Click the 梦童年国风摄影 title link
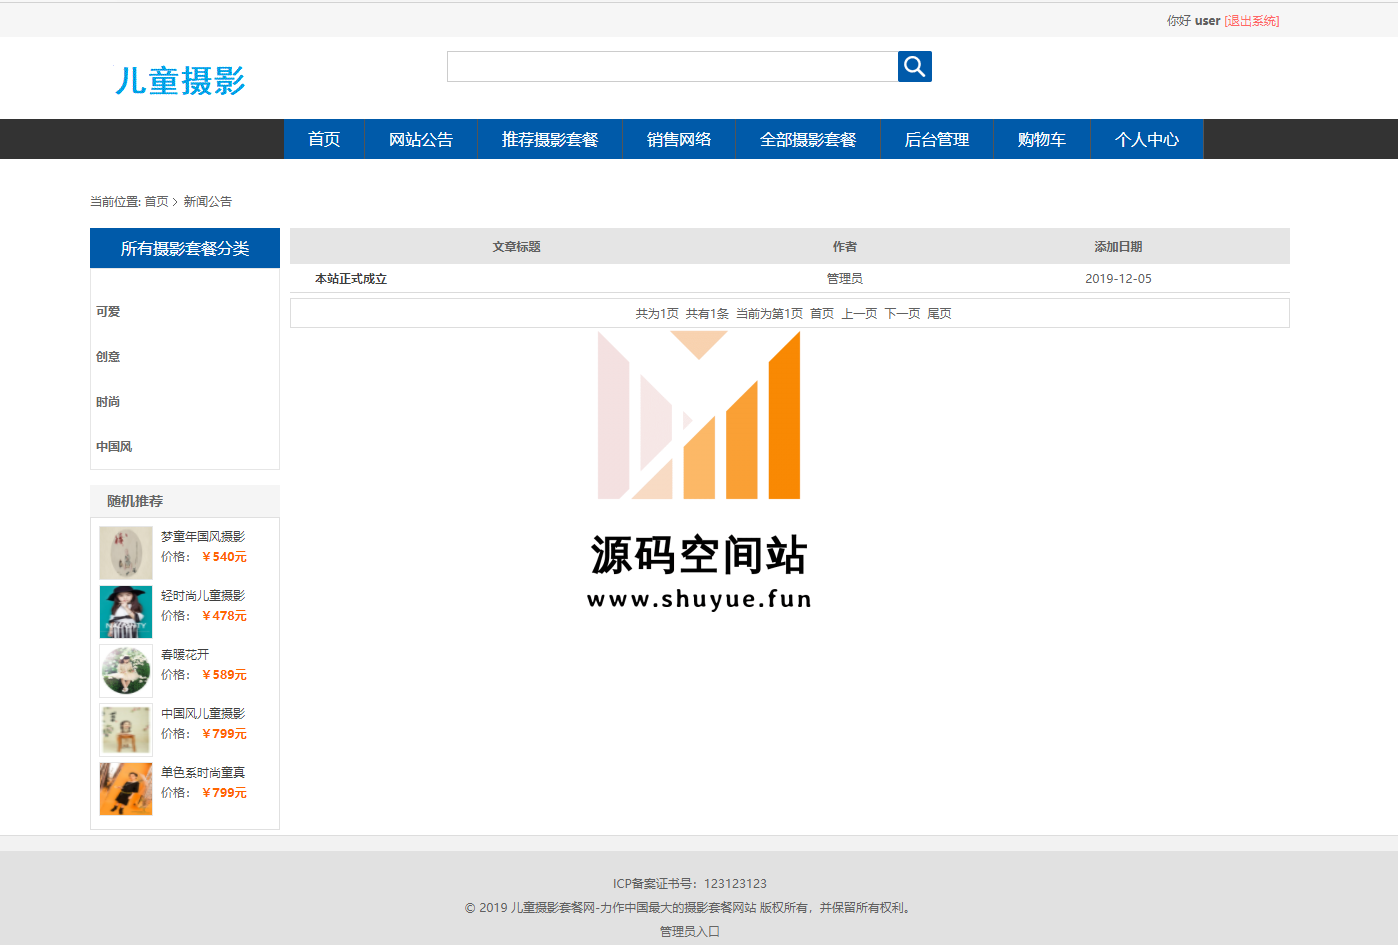 pos(203,537)
